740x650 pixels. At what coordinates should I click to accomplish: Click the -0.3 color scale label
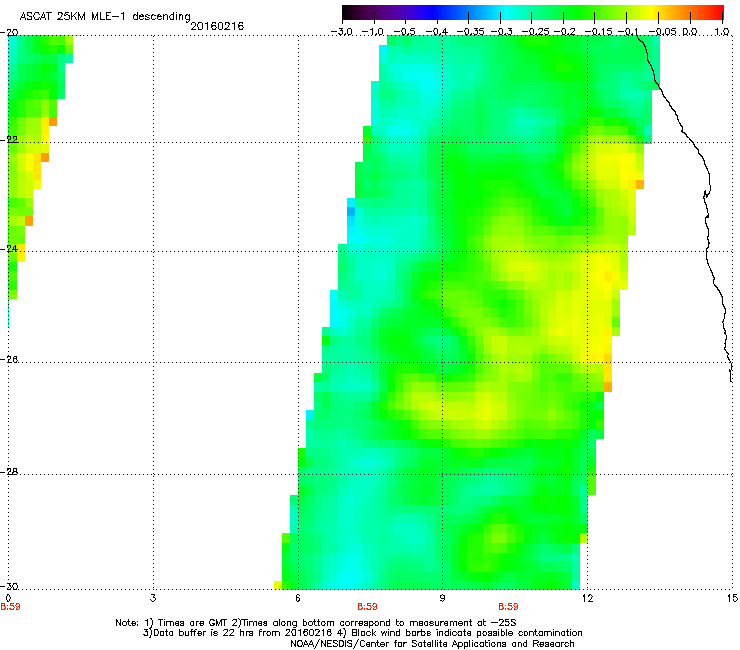click(x=502, y=32)
